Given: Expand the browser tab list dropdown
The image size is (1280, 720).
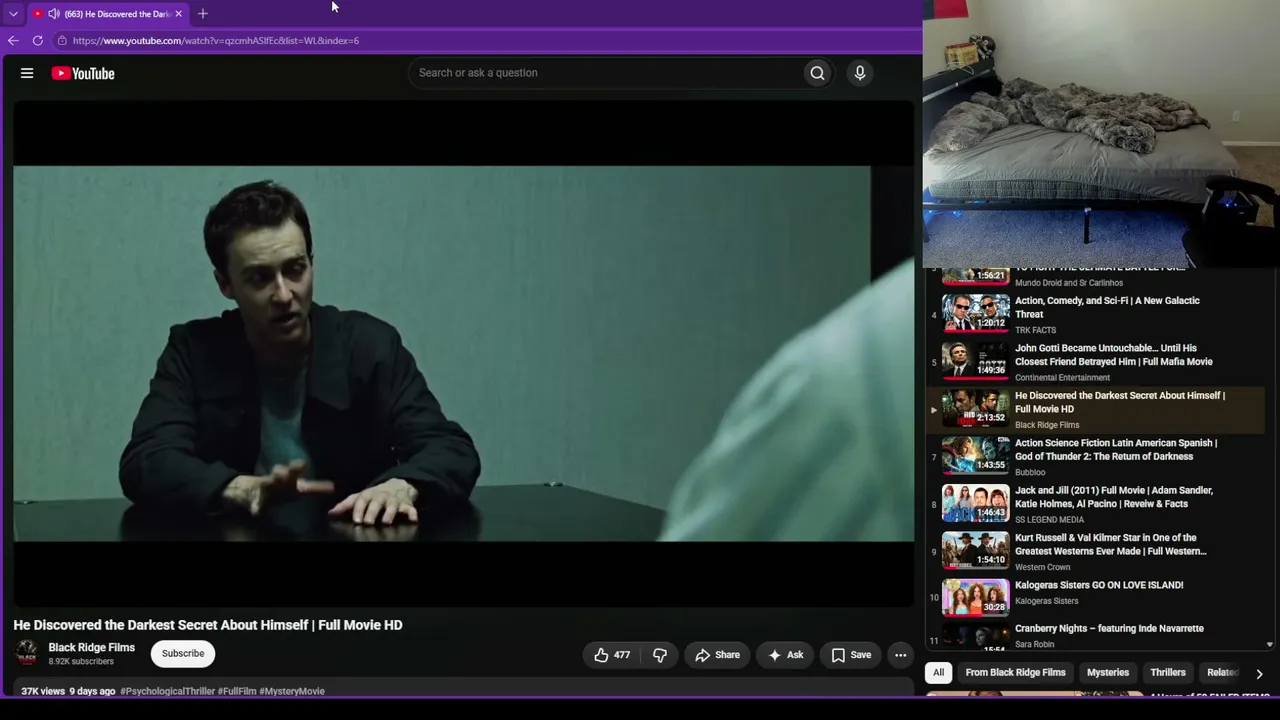Looking at the screenshot, I should [x=13, y=14].
